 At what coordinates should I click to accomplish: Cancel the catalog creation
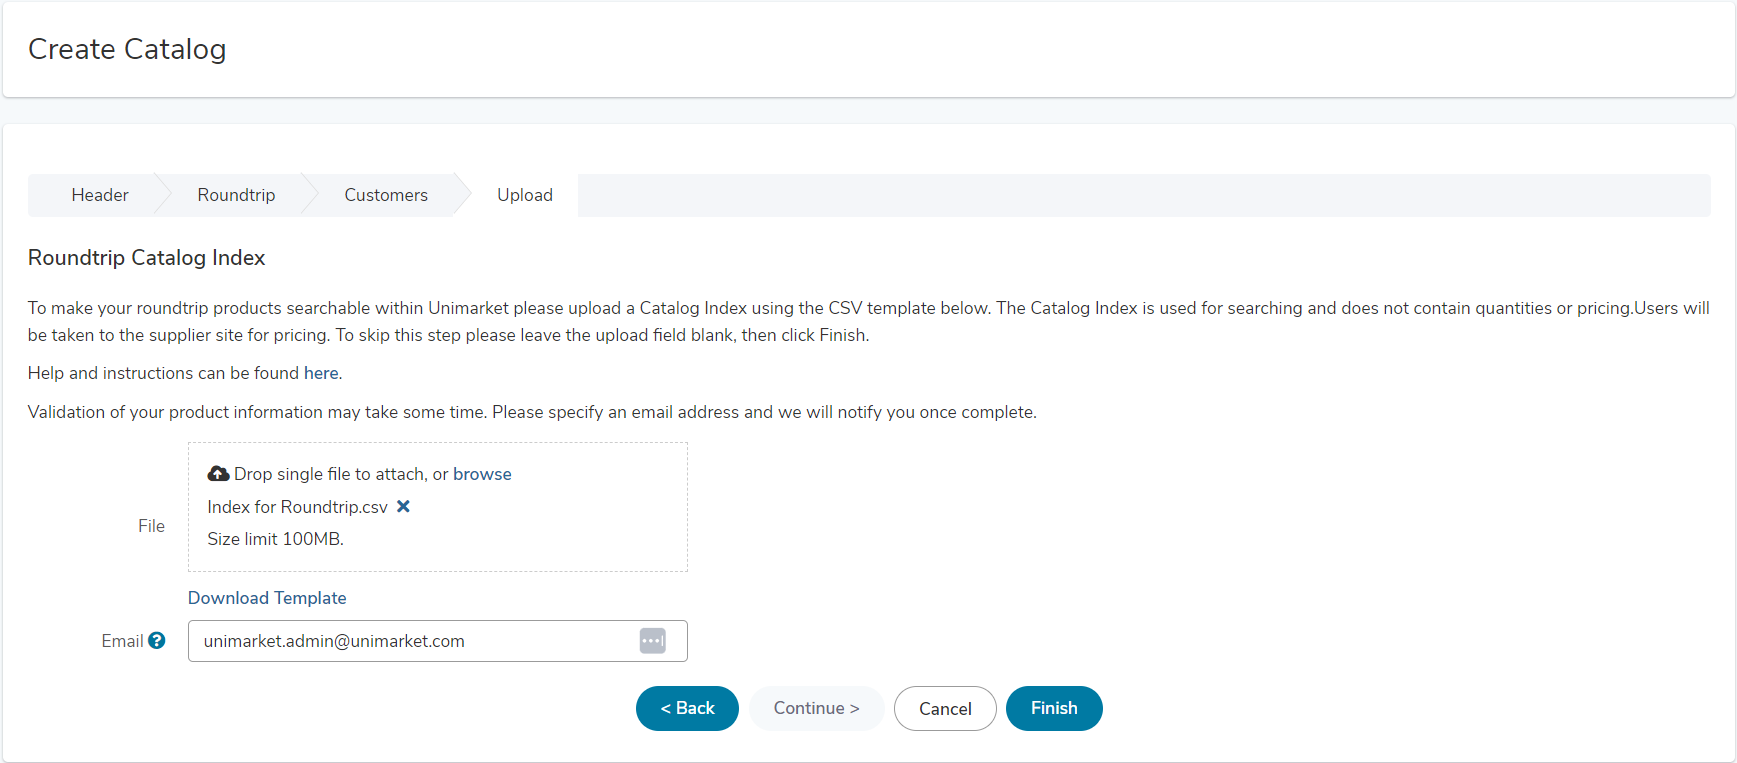click(945, 708)
